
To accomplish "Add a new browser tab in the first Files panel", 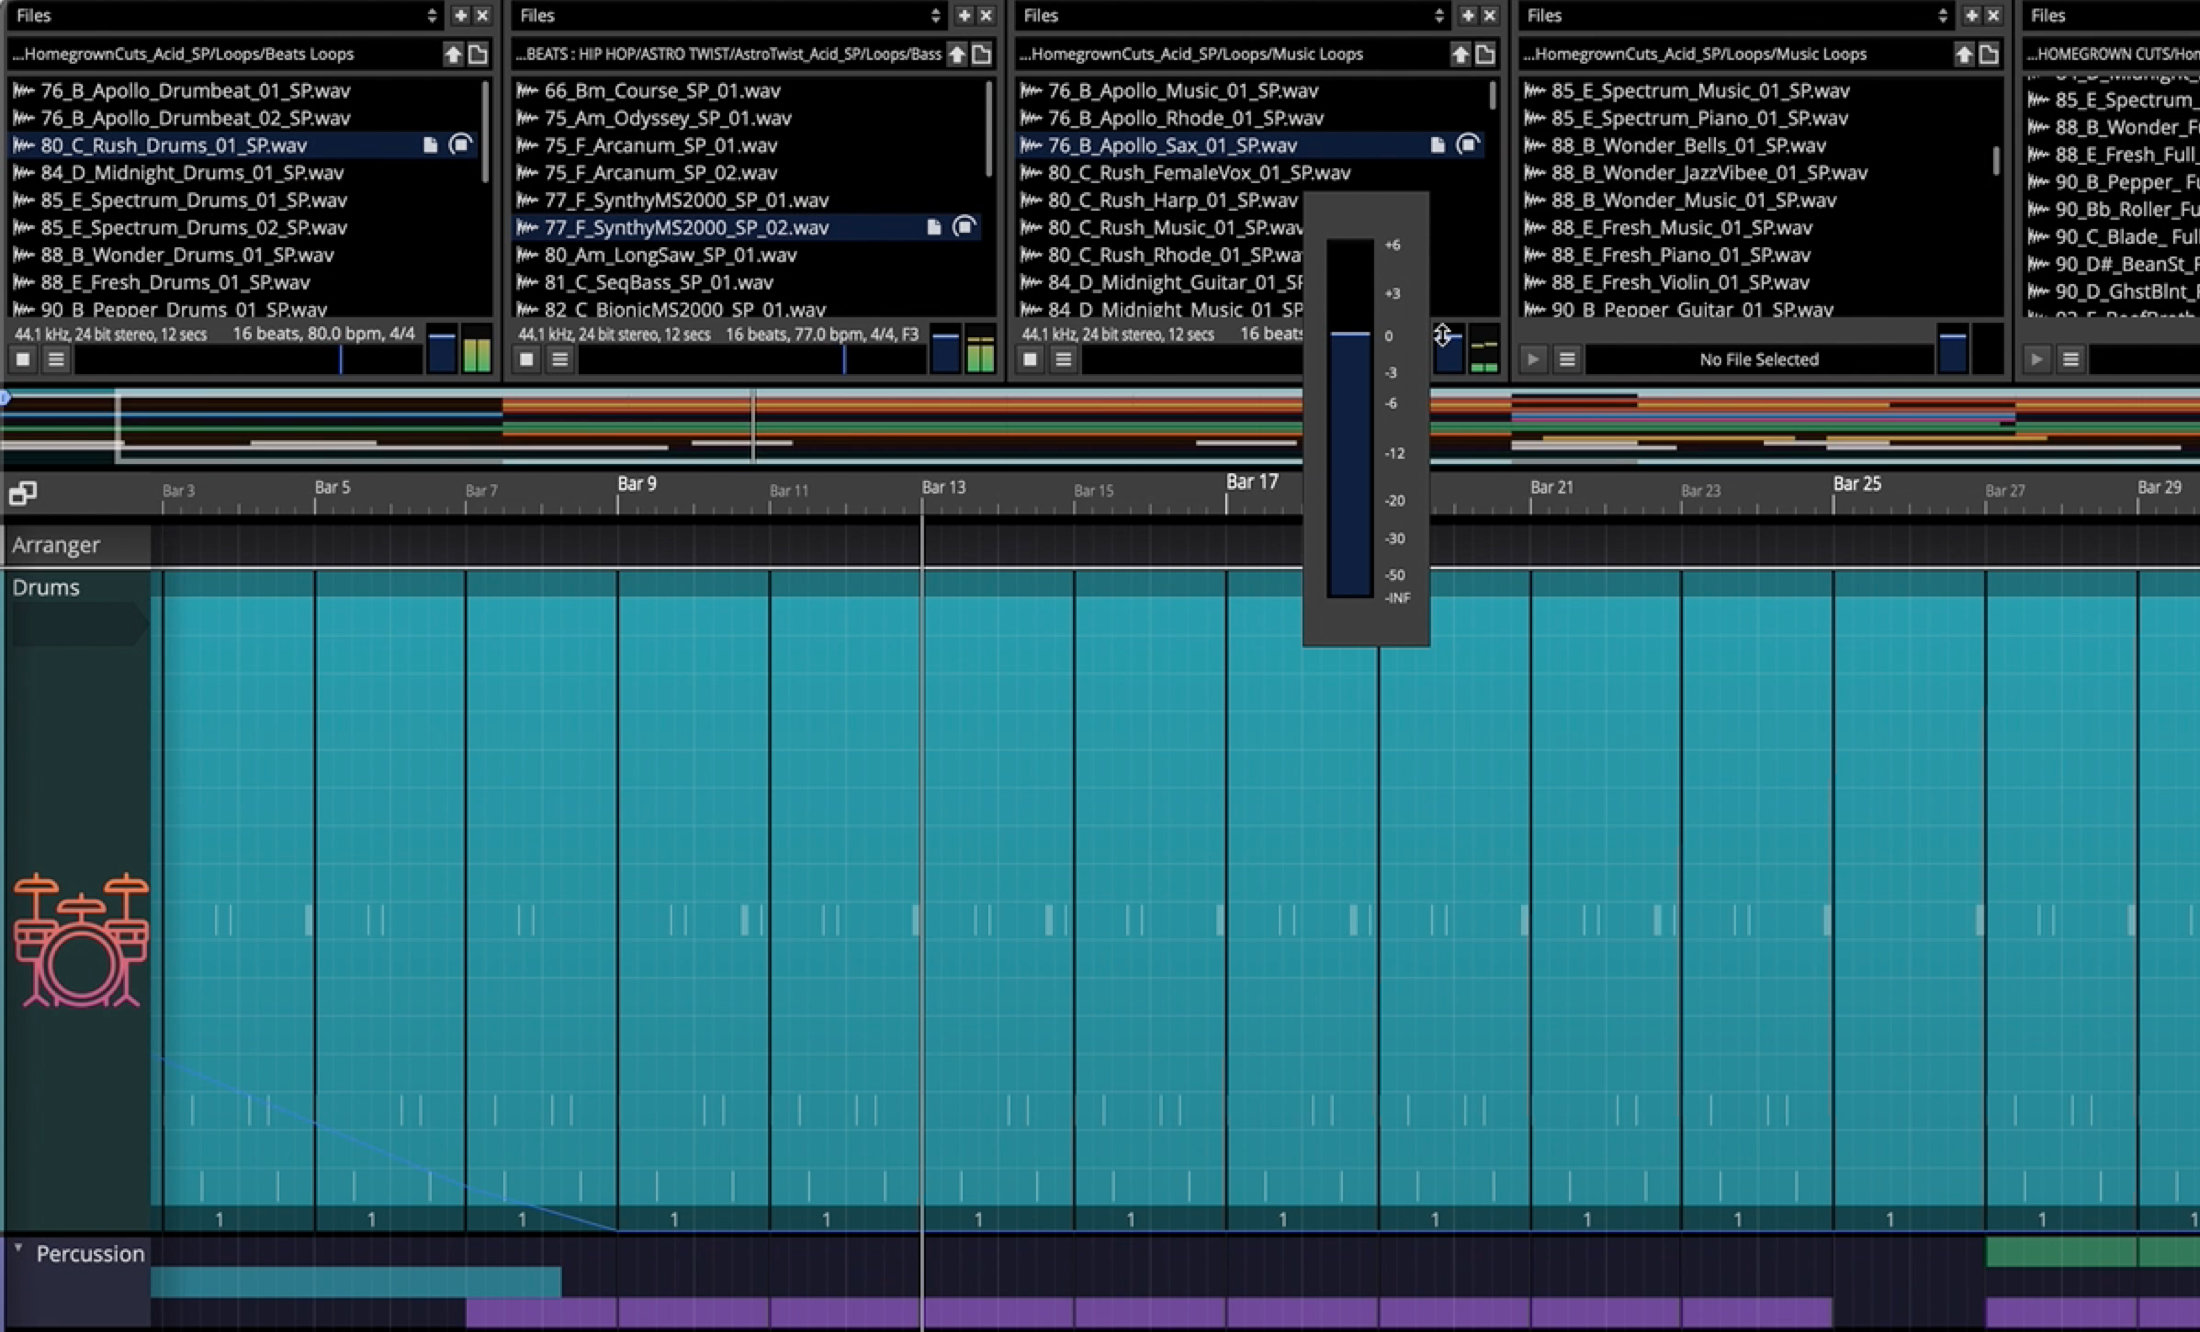I will pyautogui.click(x=460, y=15).
